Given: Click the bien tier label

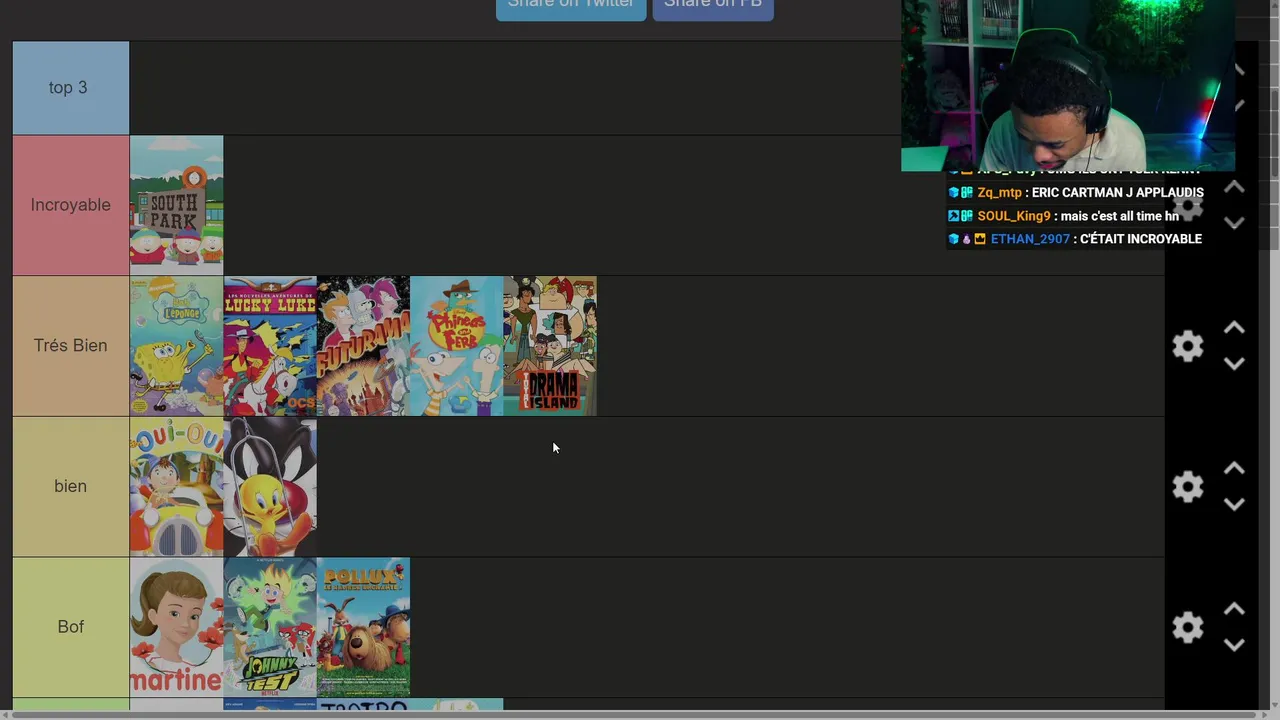Looking at the screenshot, I should [71, 487].
